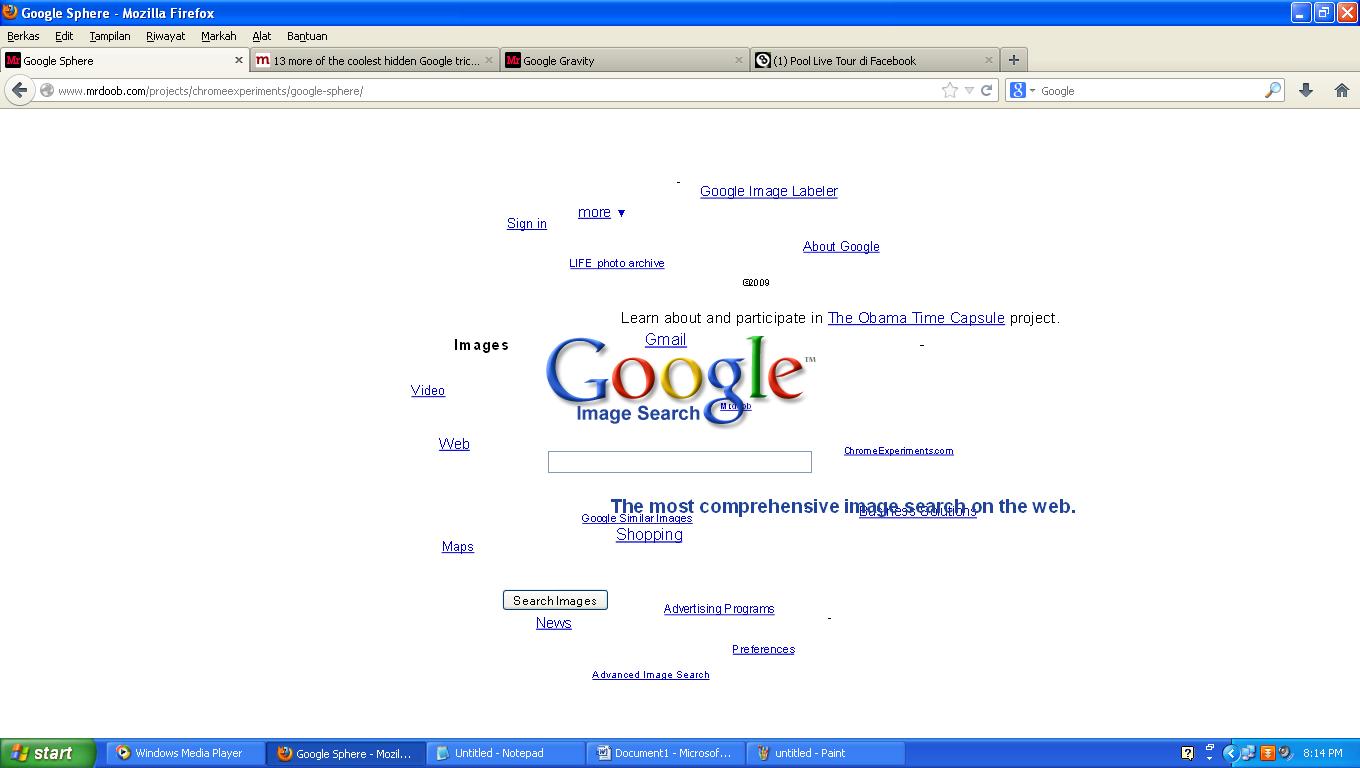Close the Pool Live Tour tab
This screenshot has height=768, width=1360.
click(x=989, y=60)
